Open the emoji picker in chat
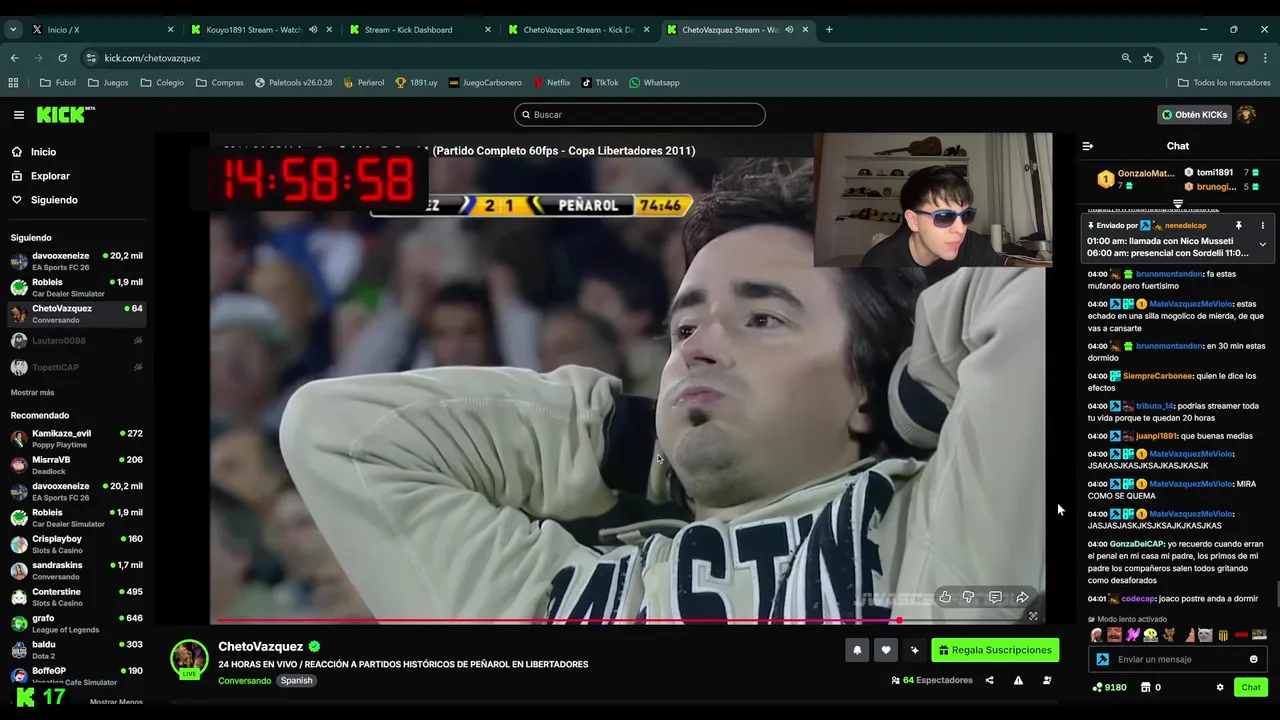 point(1253,660)
